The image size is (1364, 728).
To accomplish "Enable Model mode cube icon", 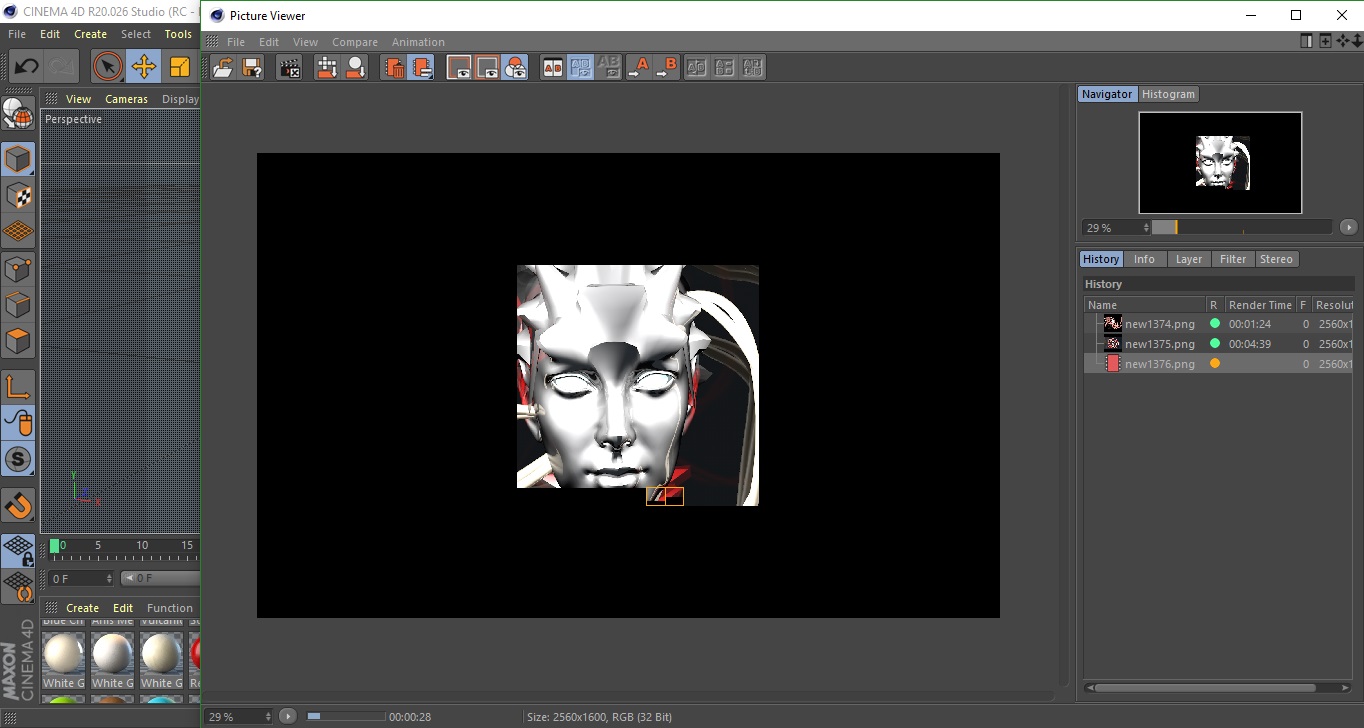I will pos(17,159).
